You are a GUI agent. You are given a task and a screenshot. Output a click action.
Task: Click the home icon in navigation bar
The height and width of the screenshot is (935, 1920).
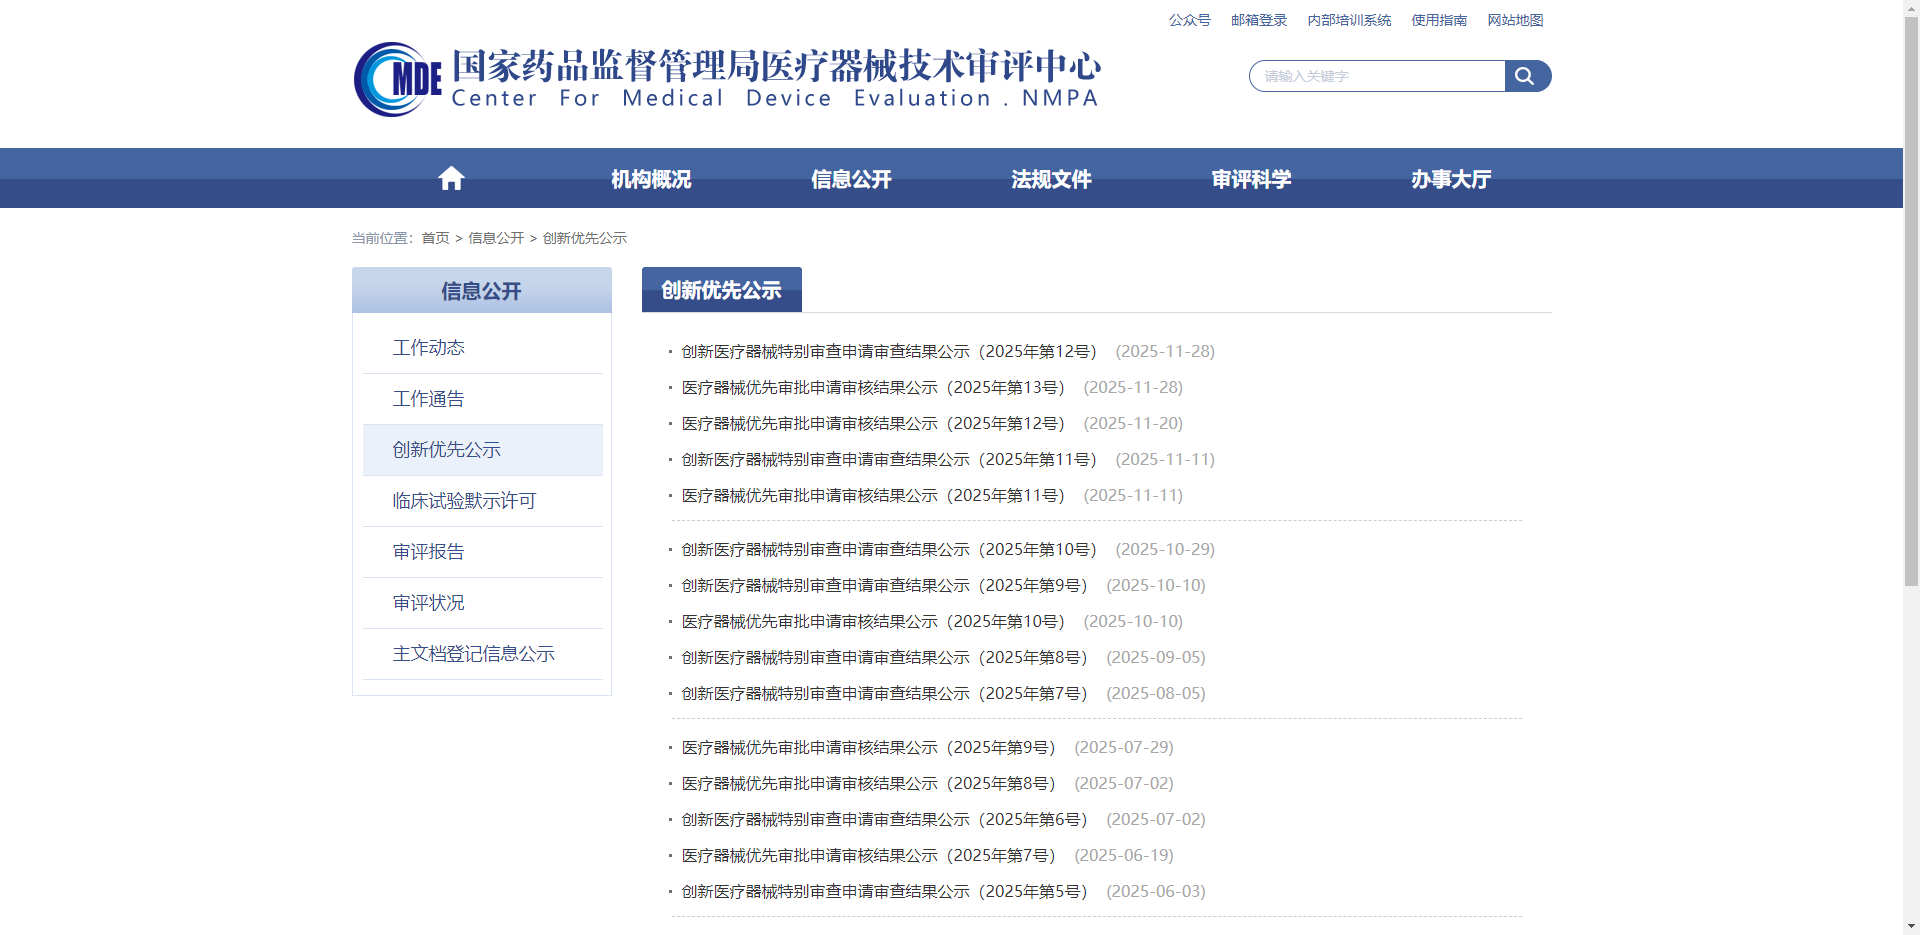[x=451, y=179]
